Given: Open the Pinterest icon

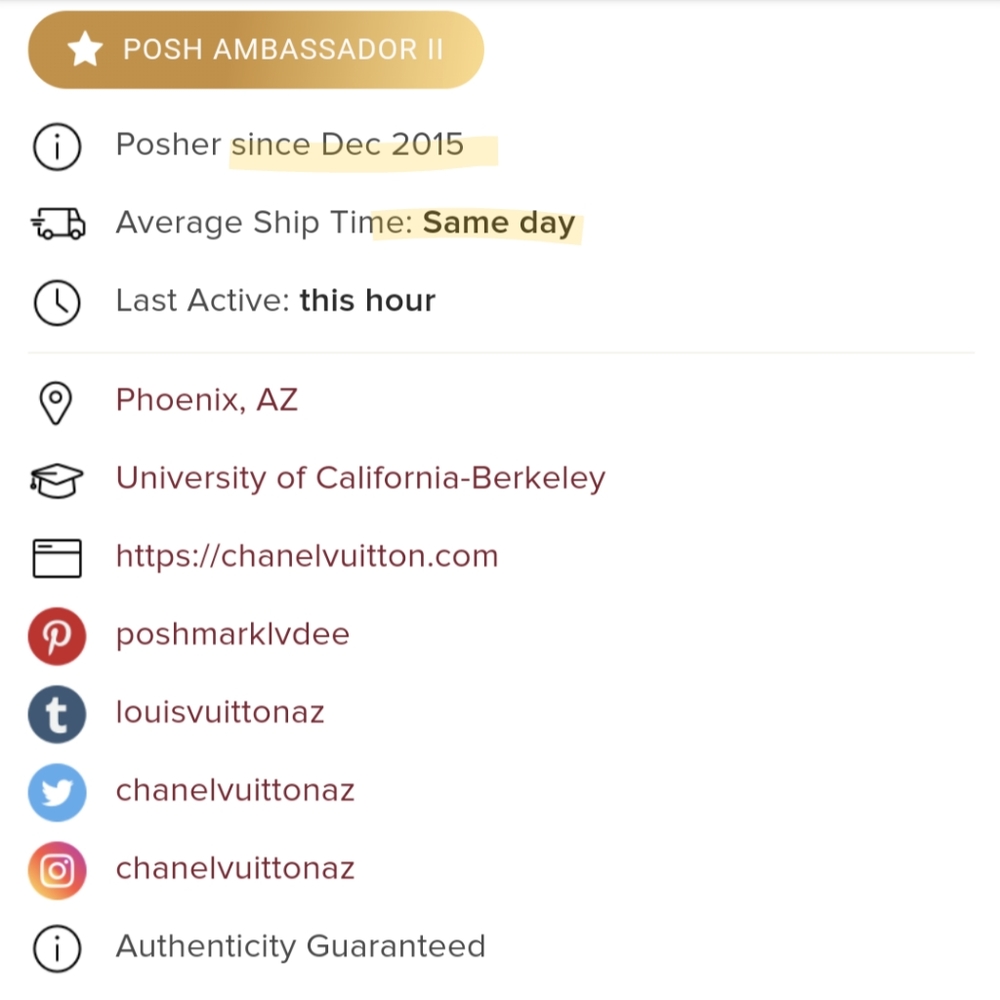Looking at the screenshot, I should pos(57,636).
